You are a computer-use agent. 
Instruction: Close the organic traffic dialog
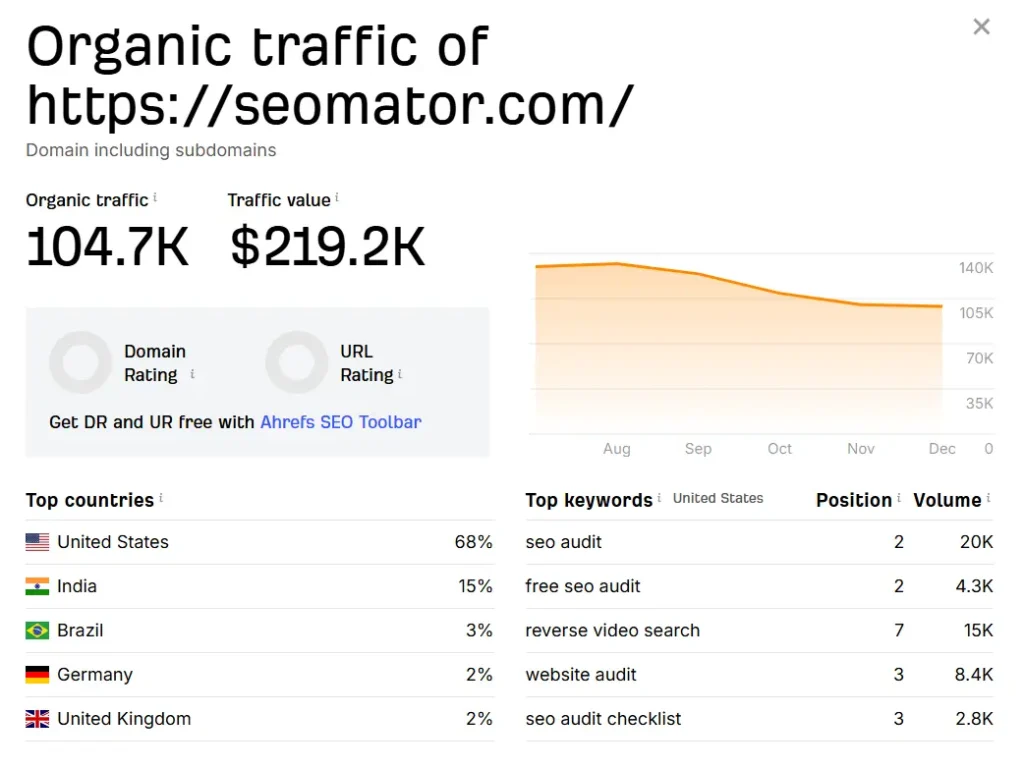tap(981, 27)
